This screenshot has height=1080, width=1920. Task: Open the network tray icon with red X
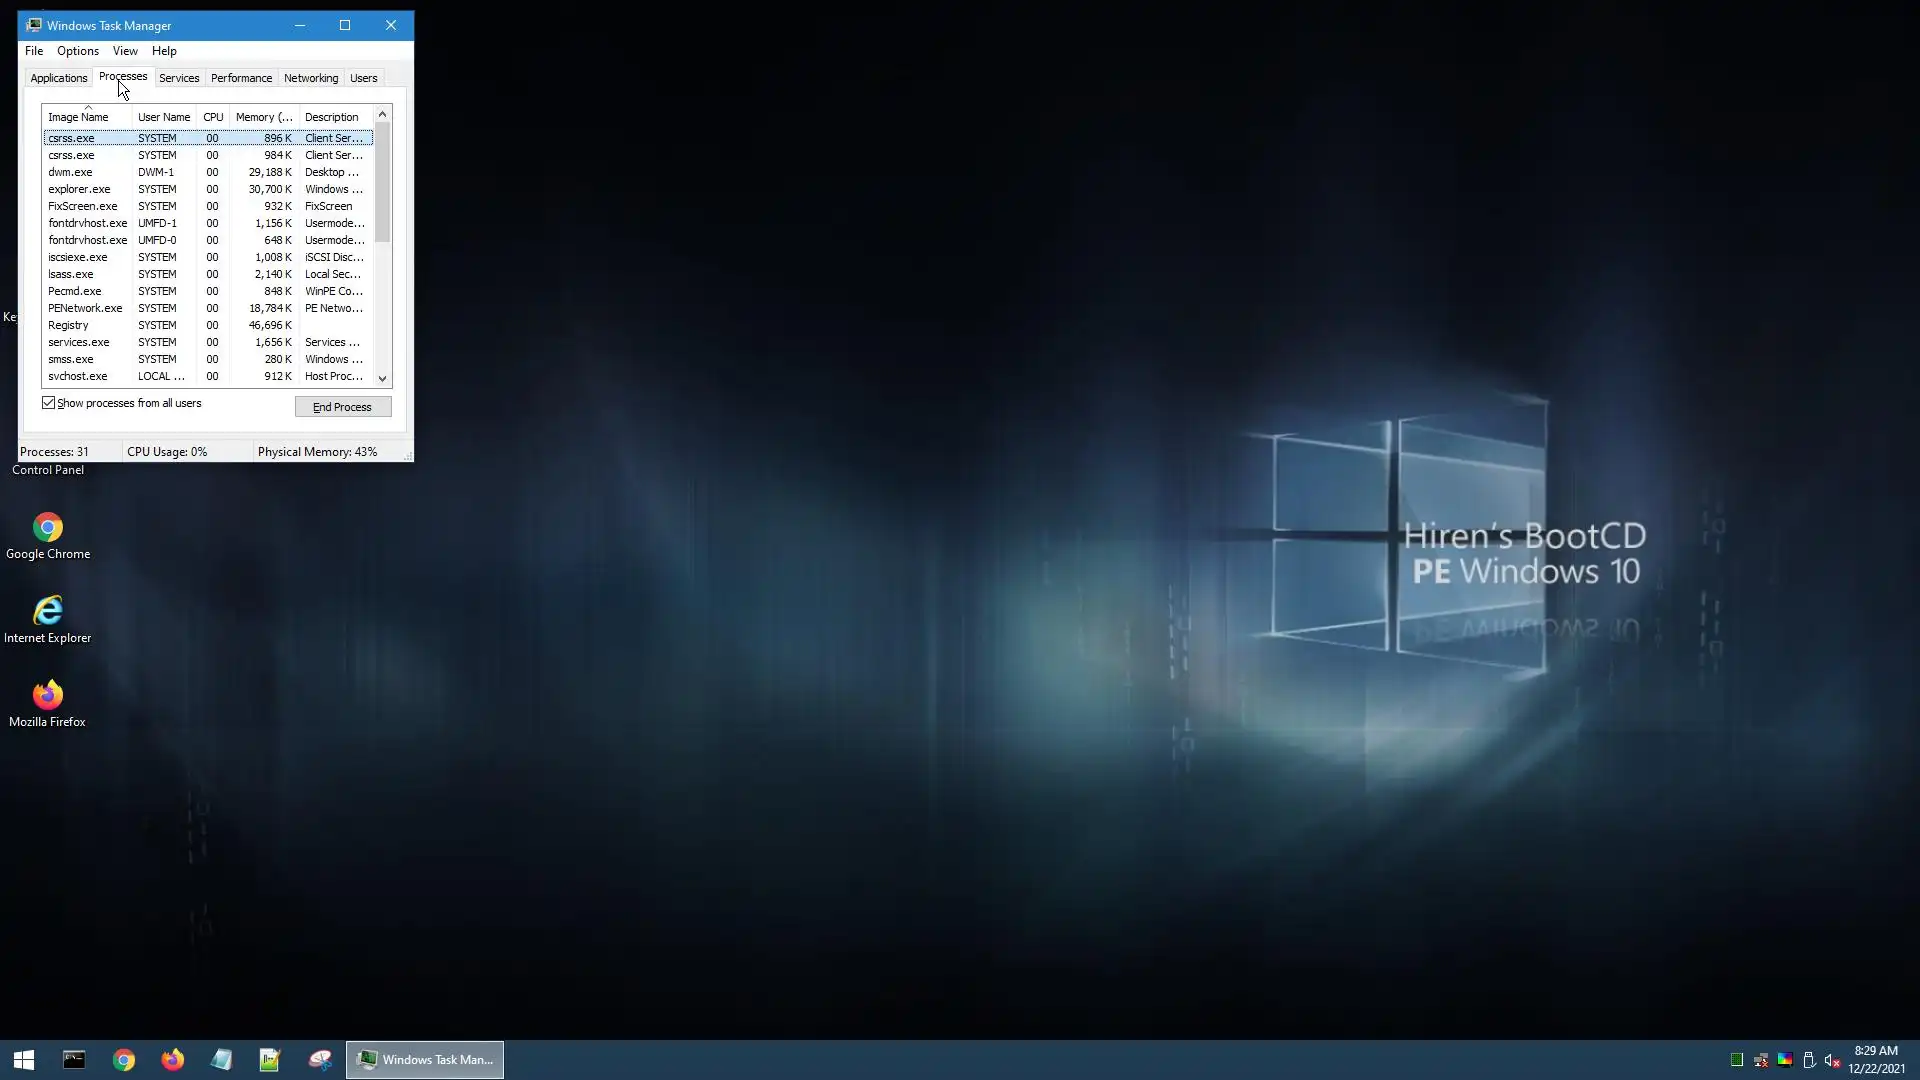tap(1761, 1061)
